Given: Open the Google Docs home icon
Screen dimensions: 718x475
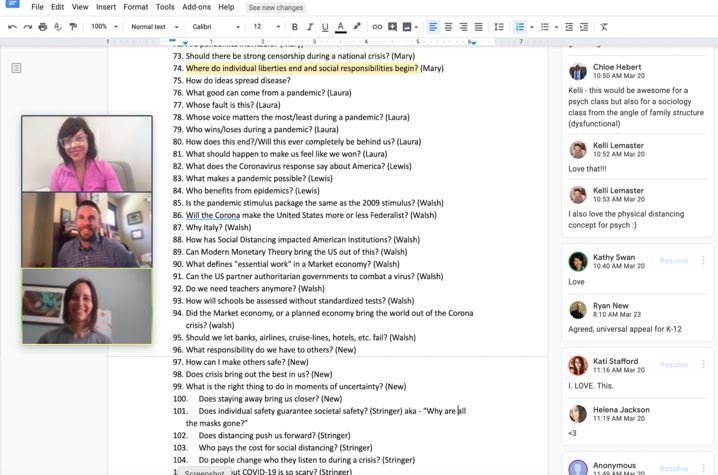Looking at the screenshot, I should point(12,4).
